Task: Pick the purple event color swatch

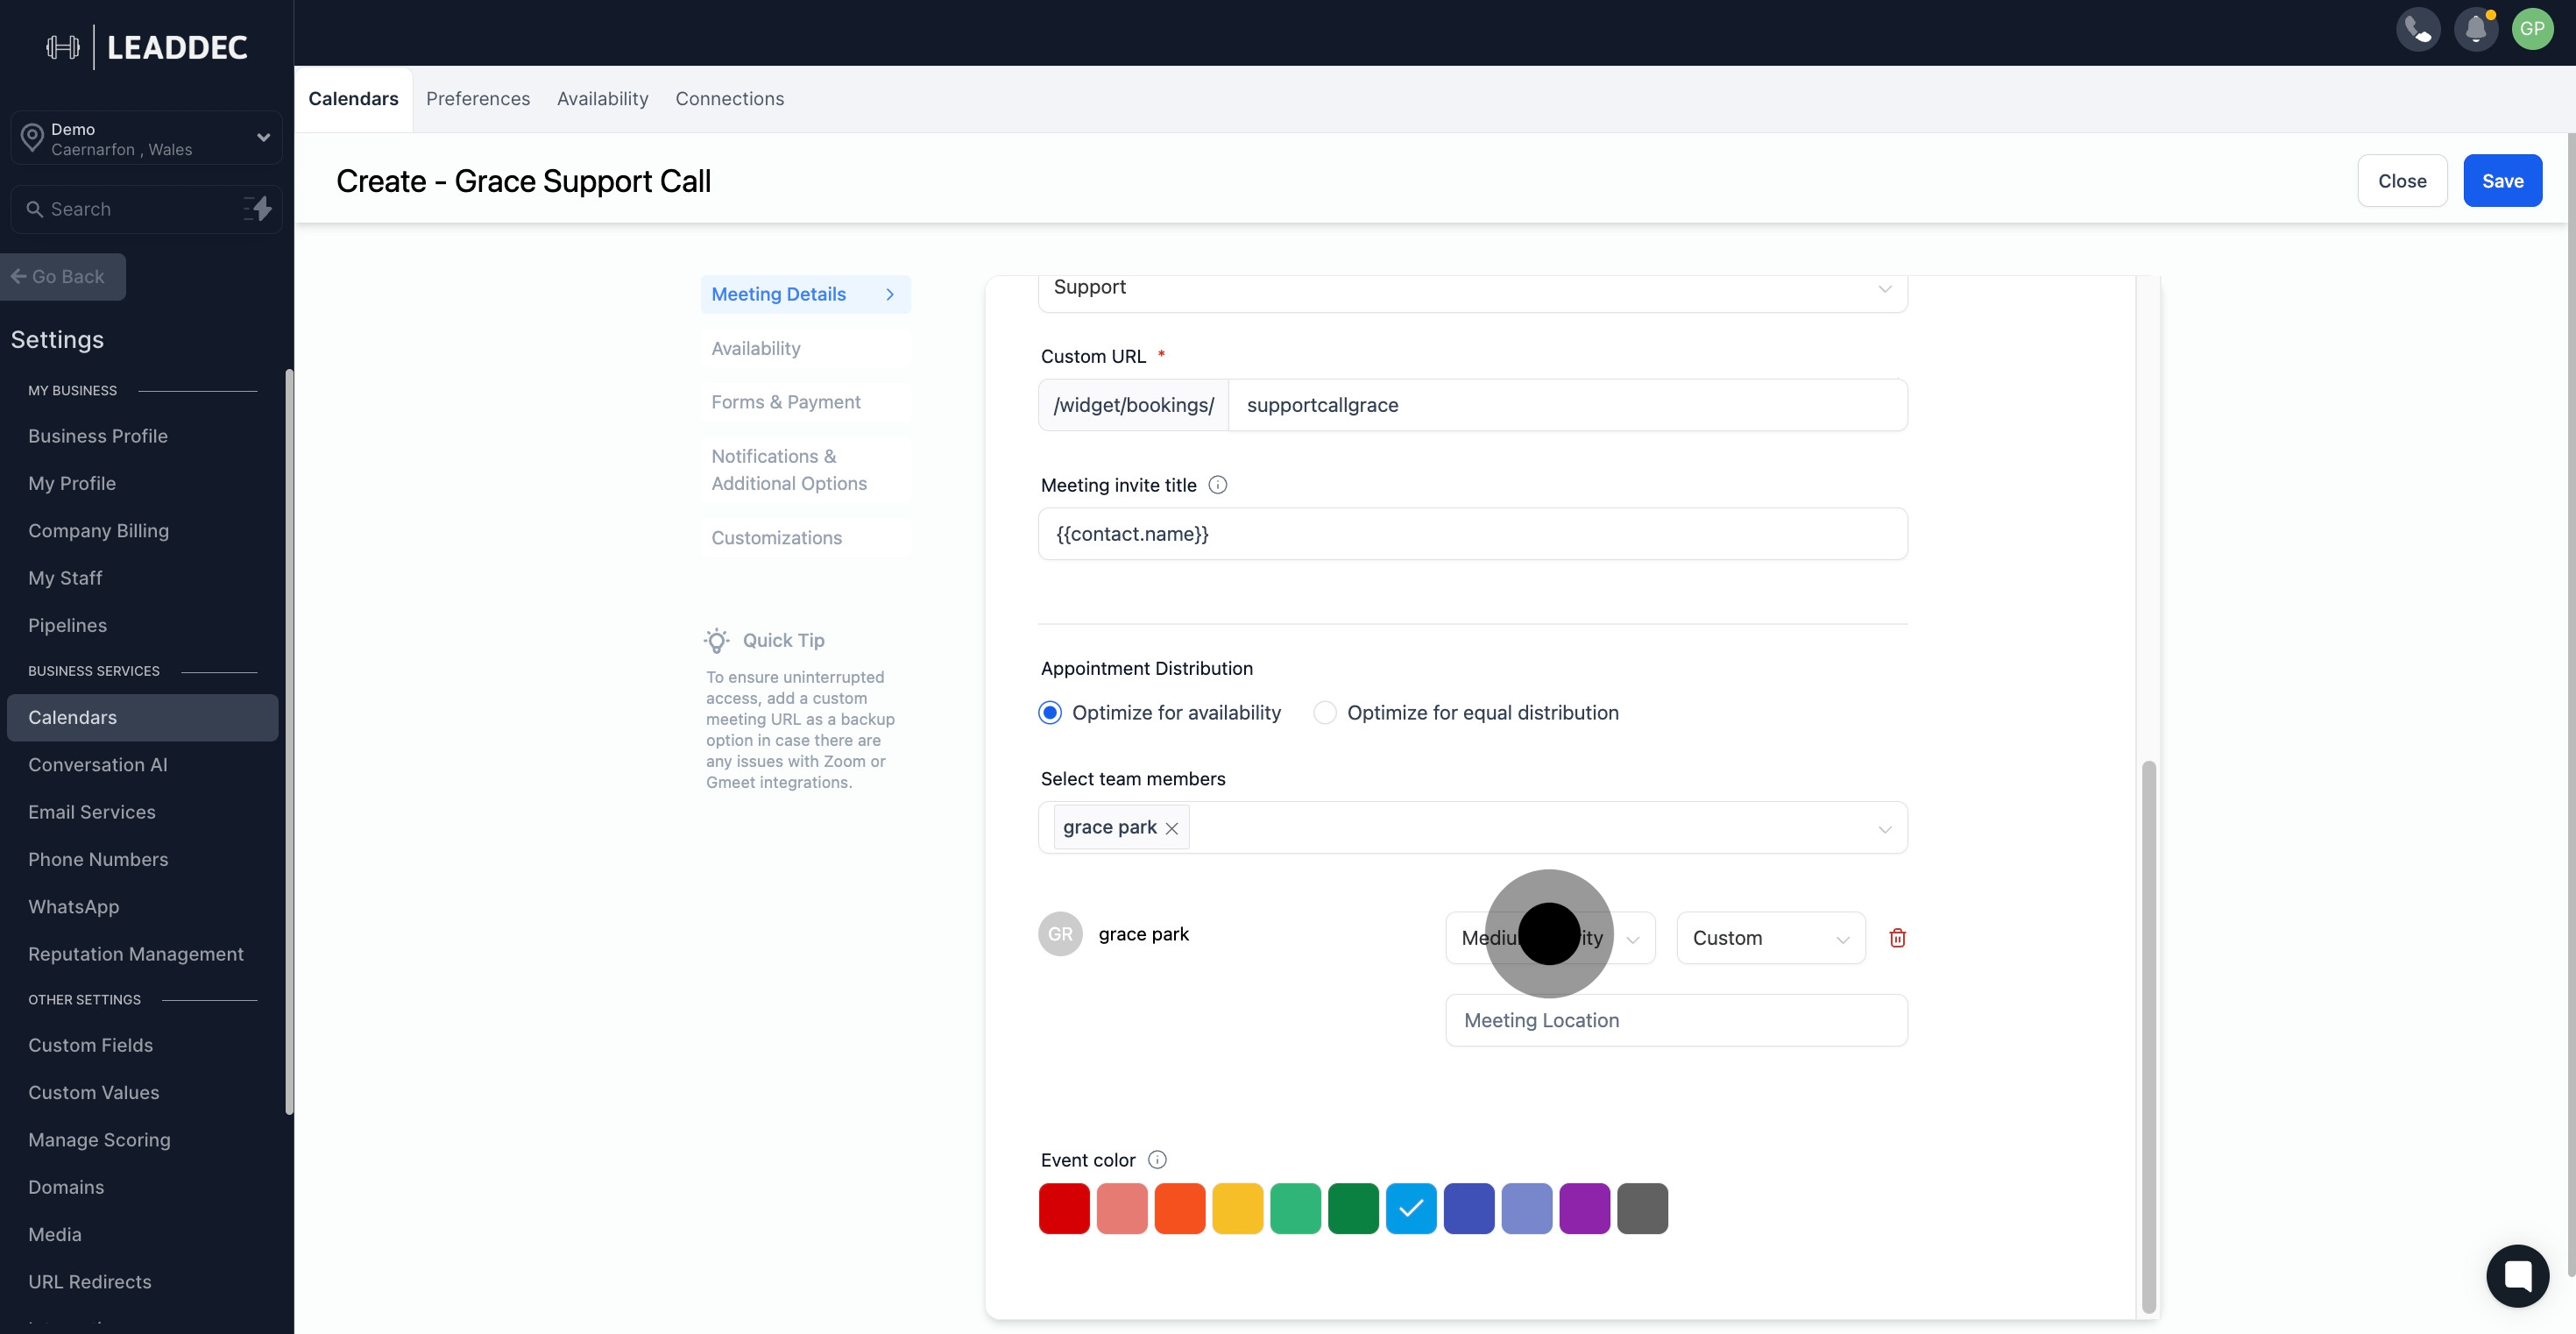Action: point(1584,1209)
